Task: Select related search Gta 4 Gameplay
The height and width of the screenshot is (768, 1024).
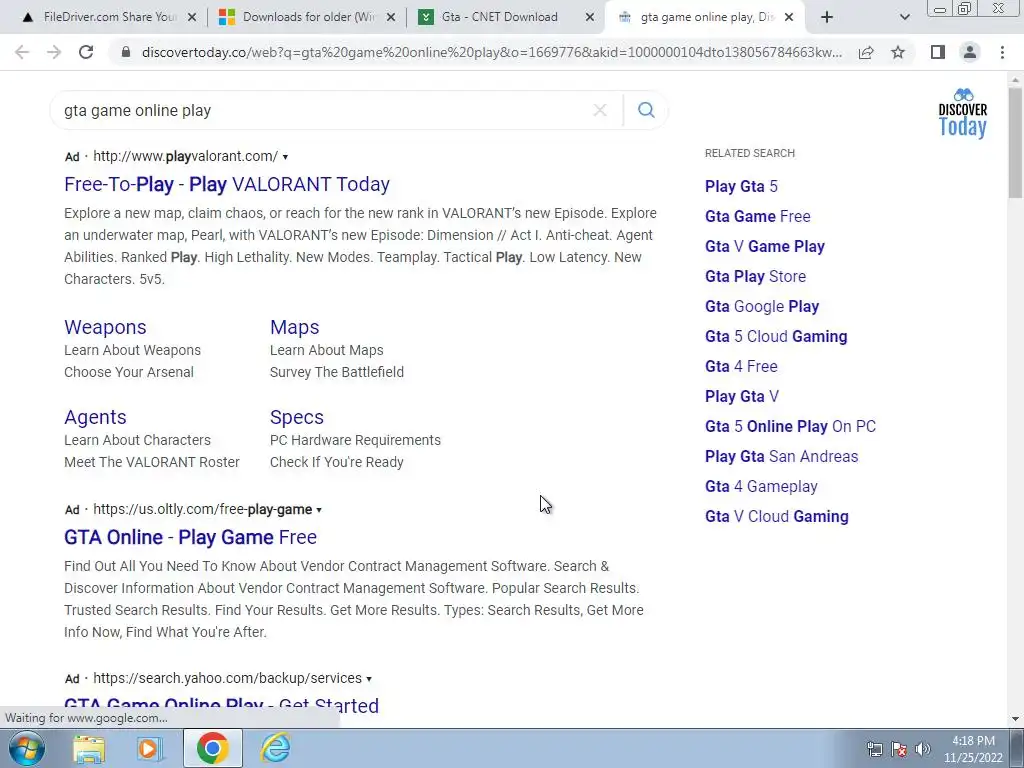Action: (x=761, y=487)
